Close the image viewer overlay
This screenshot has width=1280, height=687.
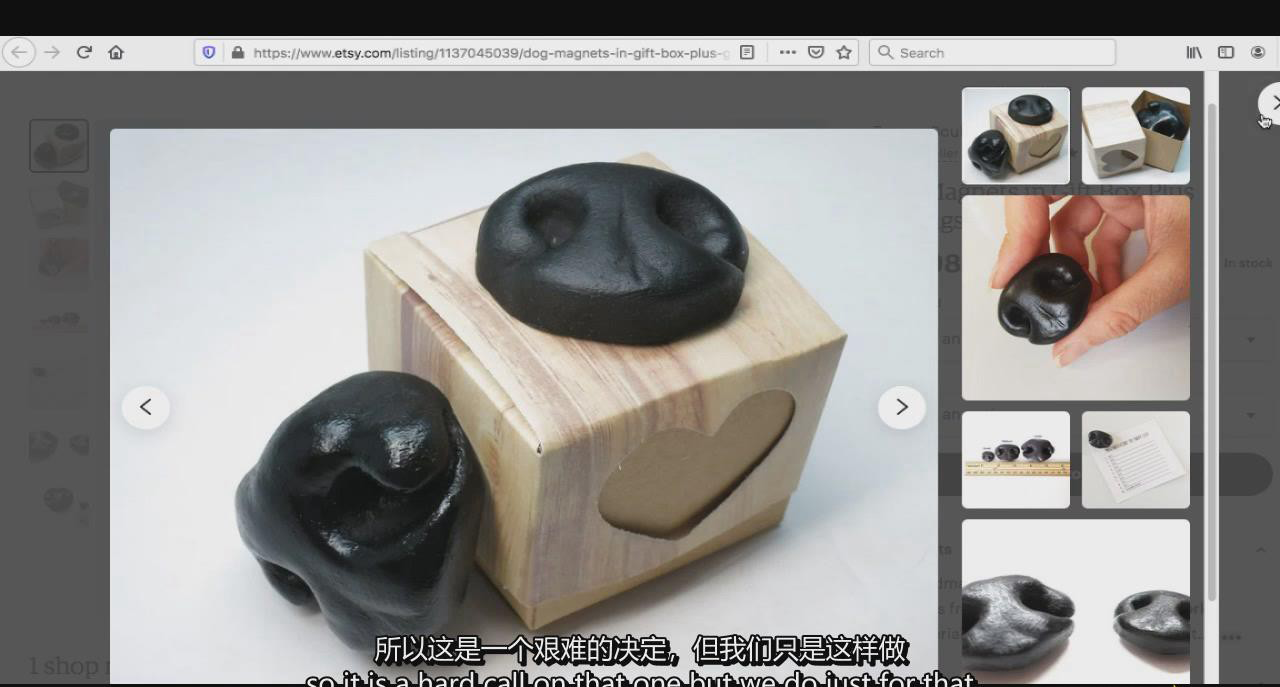pos(1272,102)
